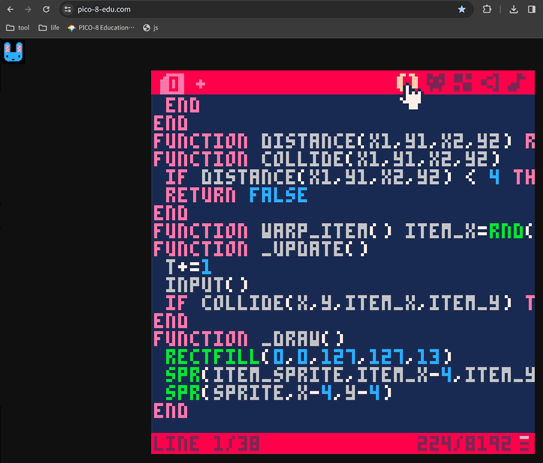Switch to the sprite editor icon
This screenshot has height=463, width=543.
pyautogui.click(x=435, y=82)
